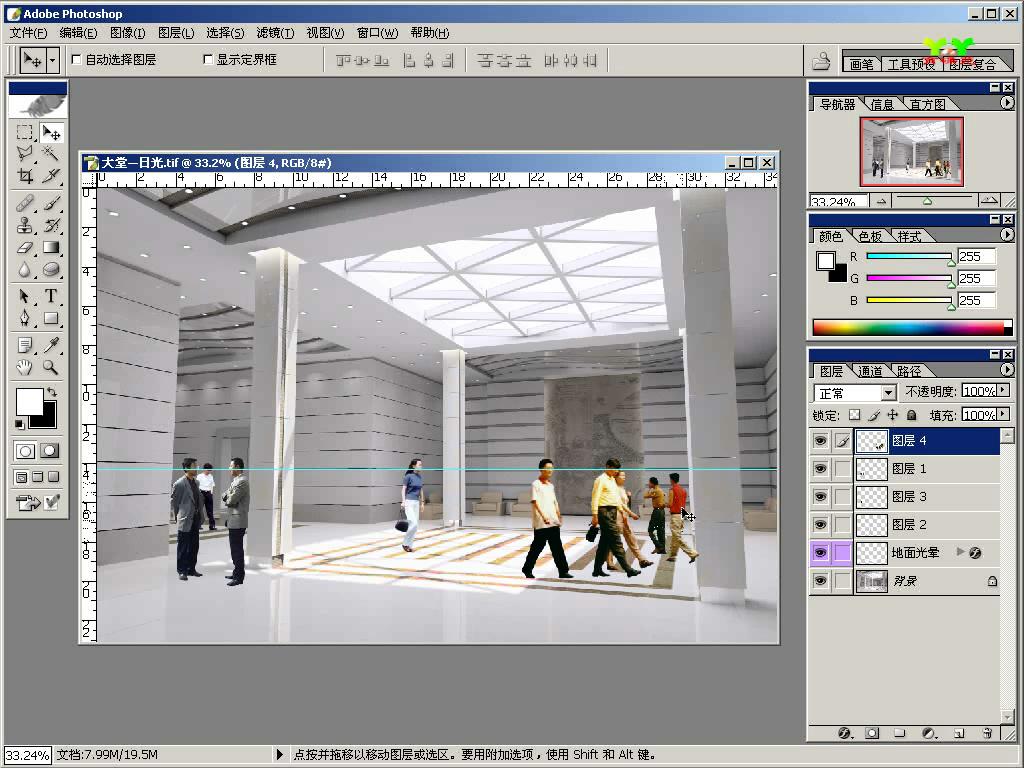The width and height of the screenshot is (1024, 768).
Task: Hide the 地面光晕 layer
Action: click(x=820, y=552)
